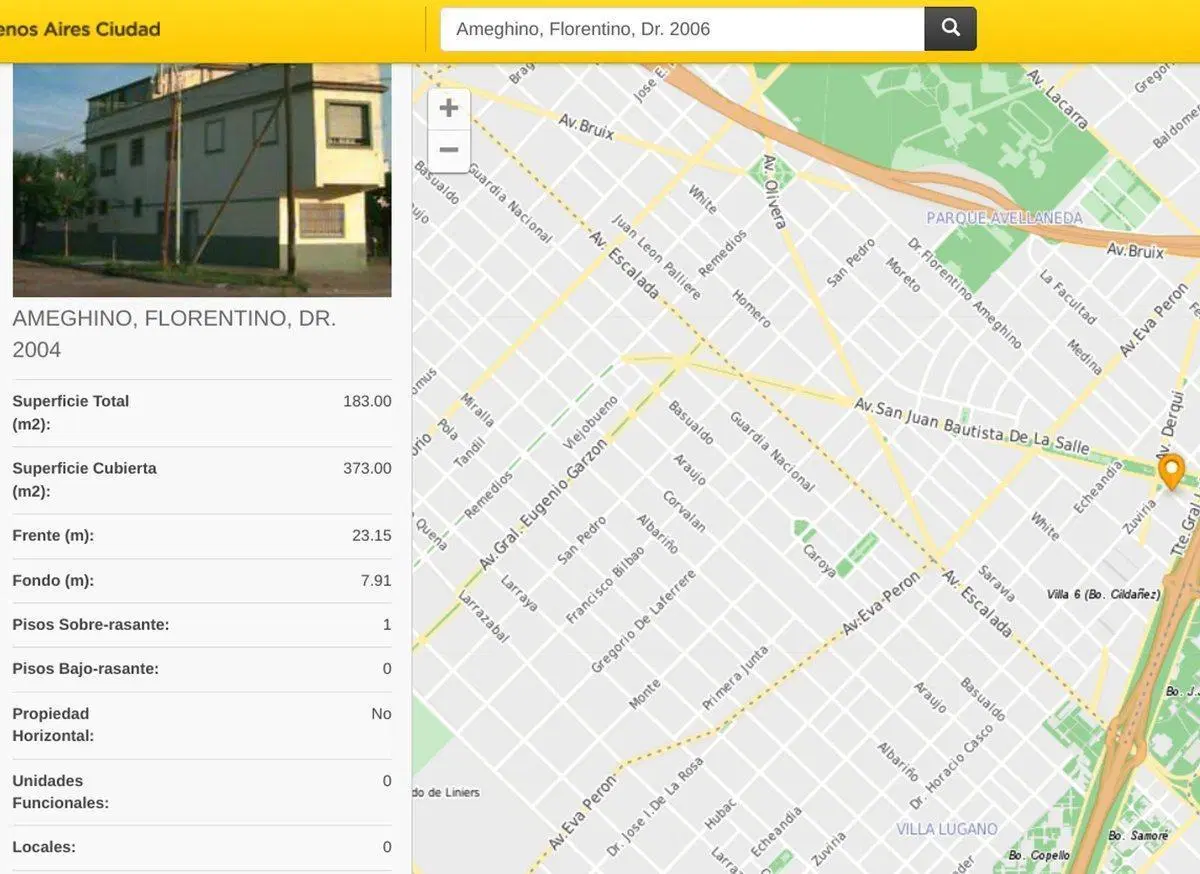Screen dimensions: 1200x874
Task: Click the VILLA LUGANO map label
Action: point(946,829)
